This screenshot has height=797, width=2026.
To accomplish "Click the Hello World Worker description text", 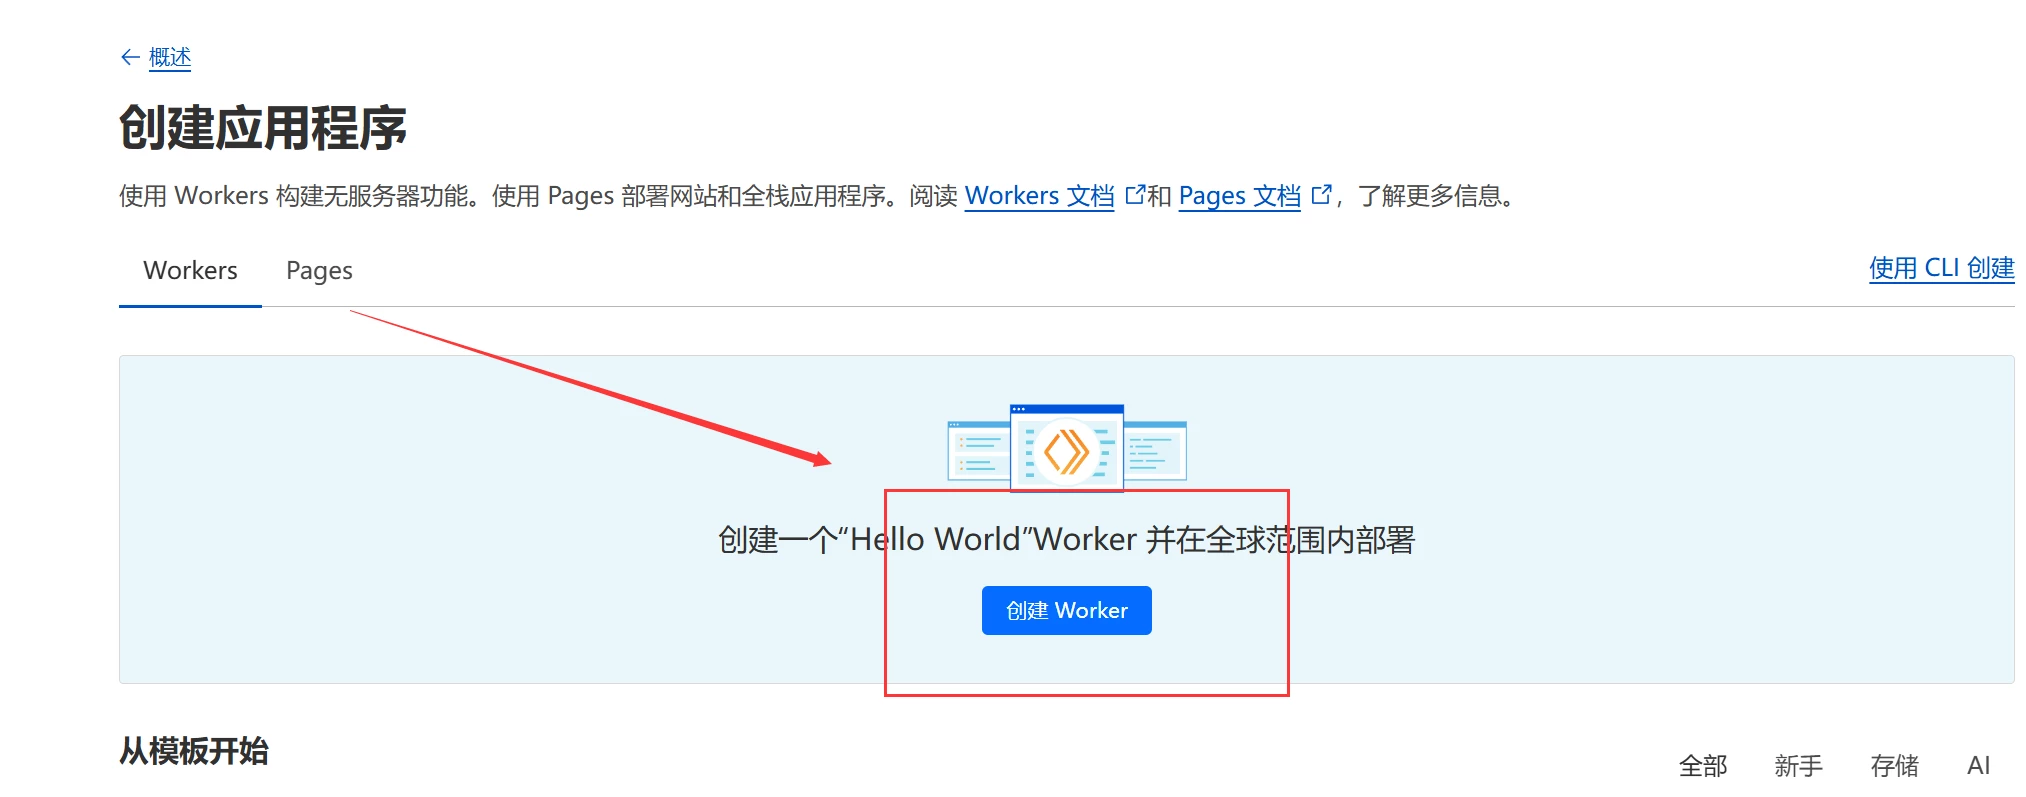I will [1066, 540].
